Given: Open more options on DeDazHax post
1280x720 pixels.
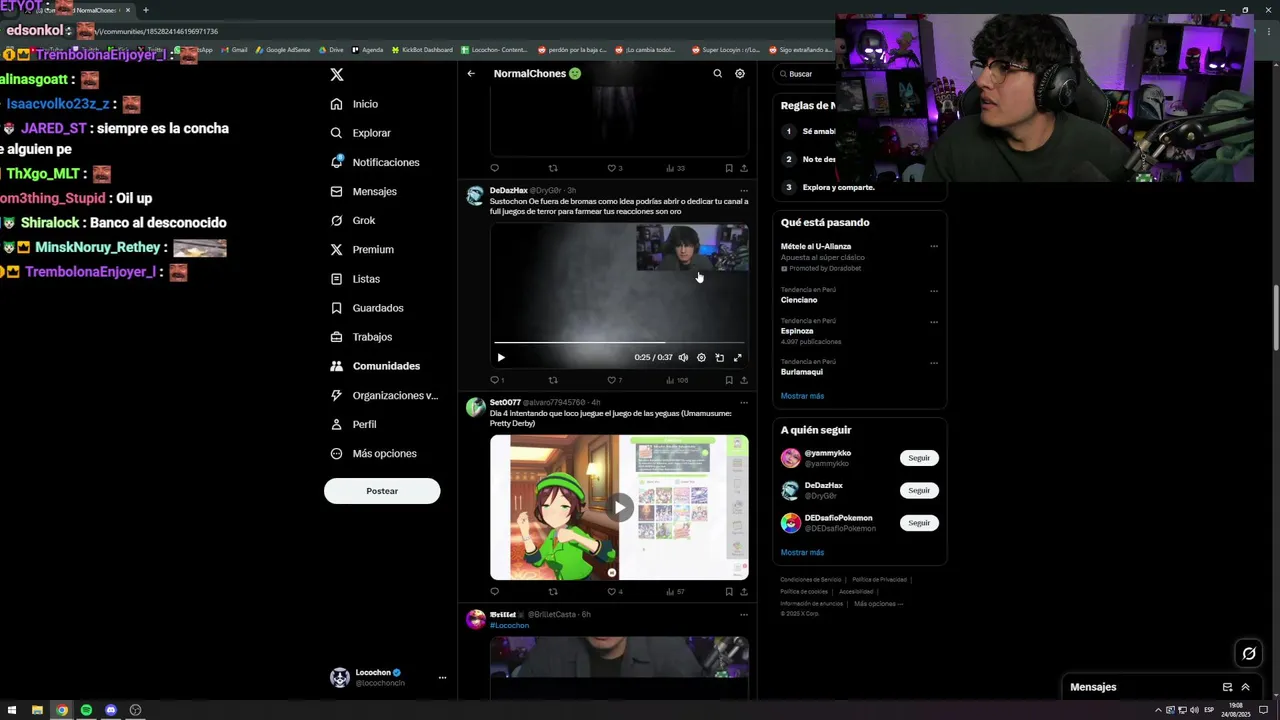Looking at the screenshot, I should pyautogui.click(x=743, y=191).
